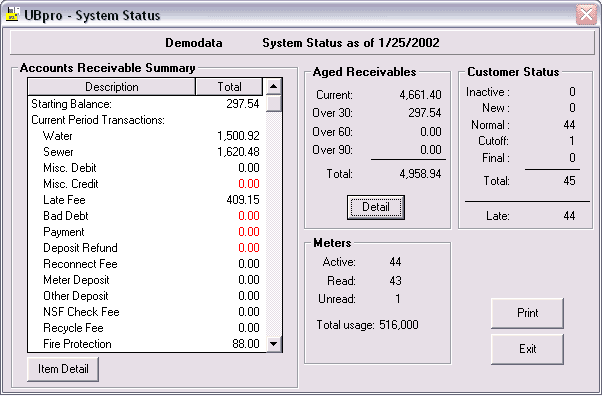Viewport: 602px width, 396px height.
Task: Open the Aged Receivables Detail button
Action: click(376, 207)
